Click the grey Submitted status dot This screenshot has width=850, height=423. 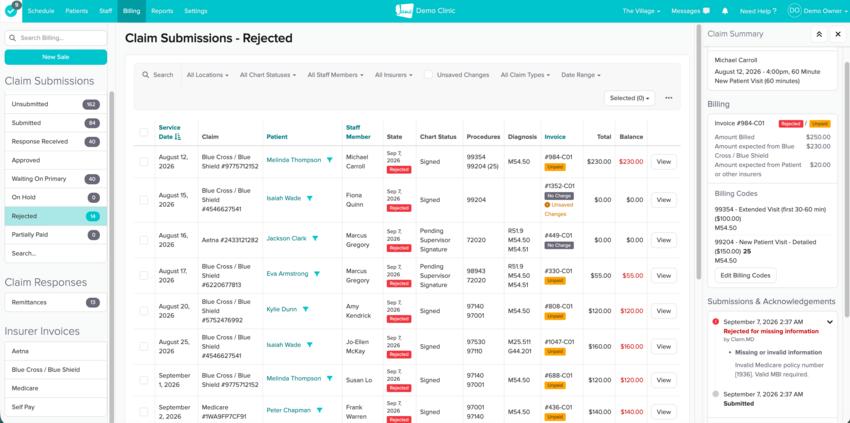pos(716,394)
